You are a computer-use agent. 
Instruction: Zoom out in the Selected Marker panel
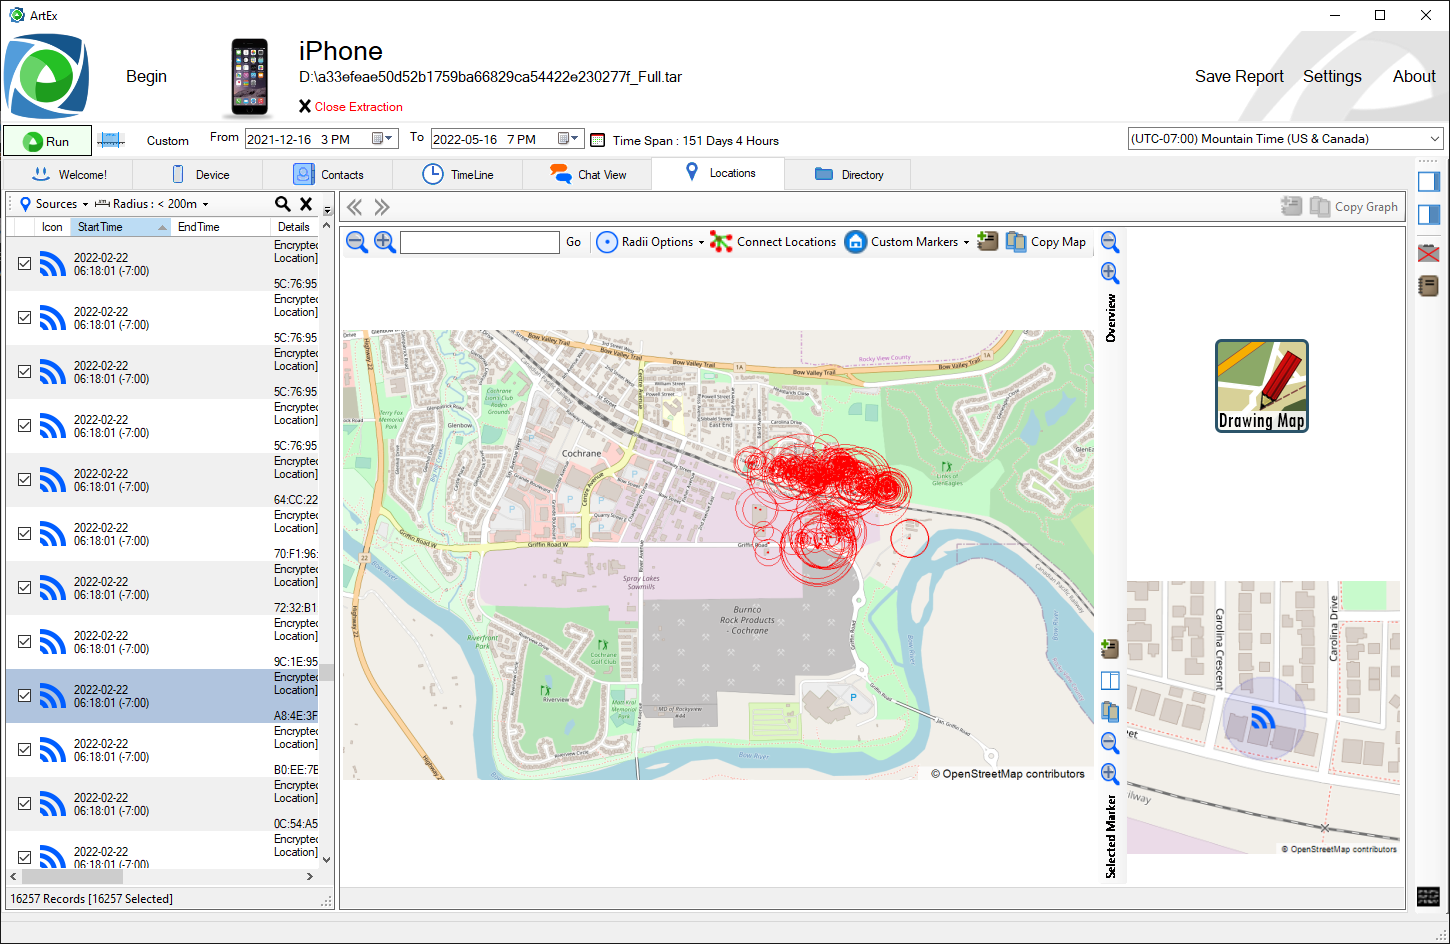(1110, 743)
